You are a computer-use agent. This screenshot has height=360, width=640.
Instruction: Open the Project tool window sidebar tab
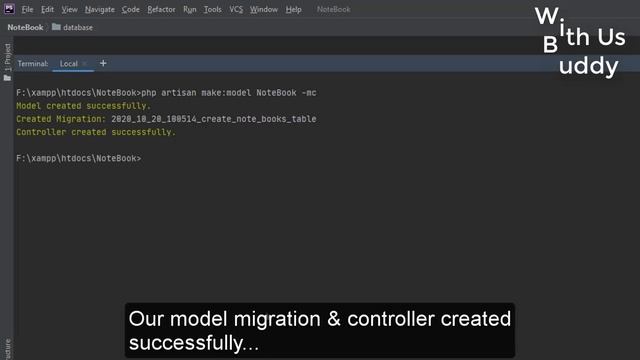pos(7,57)
